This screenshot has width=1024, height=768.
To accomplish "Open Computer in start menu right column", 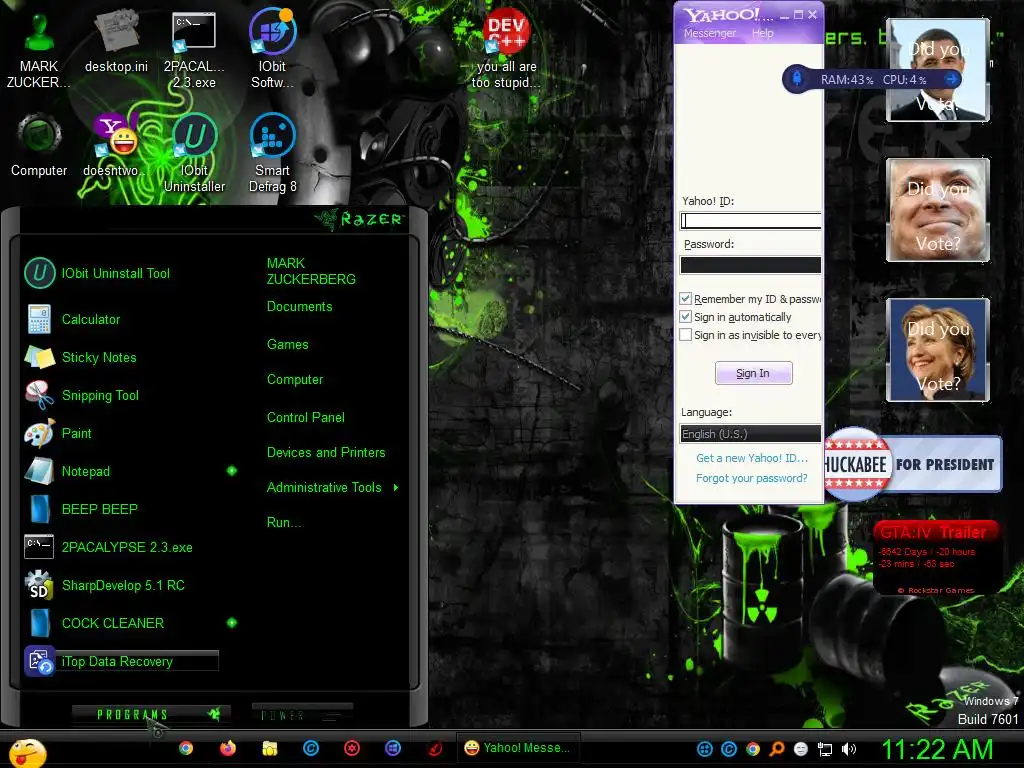I will tap(295, 379).
